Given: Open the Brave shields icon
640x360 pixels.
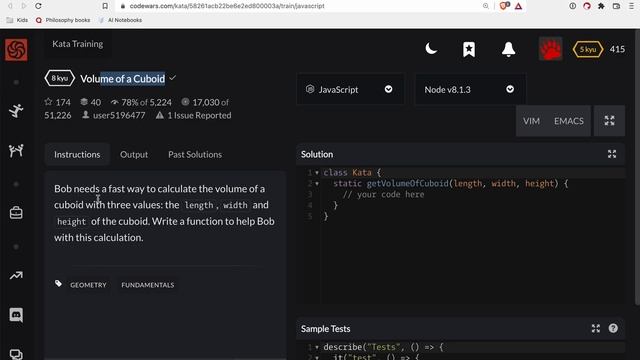Looking at the screenshot, I should [x=504, y=6].
